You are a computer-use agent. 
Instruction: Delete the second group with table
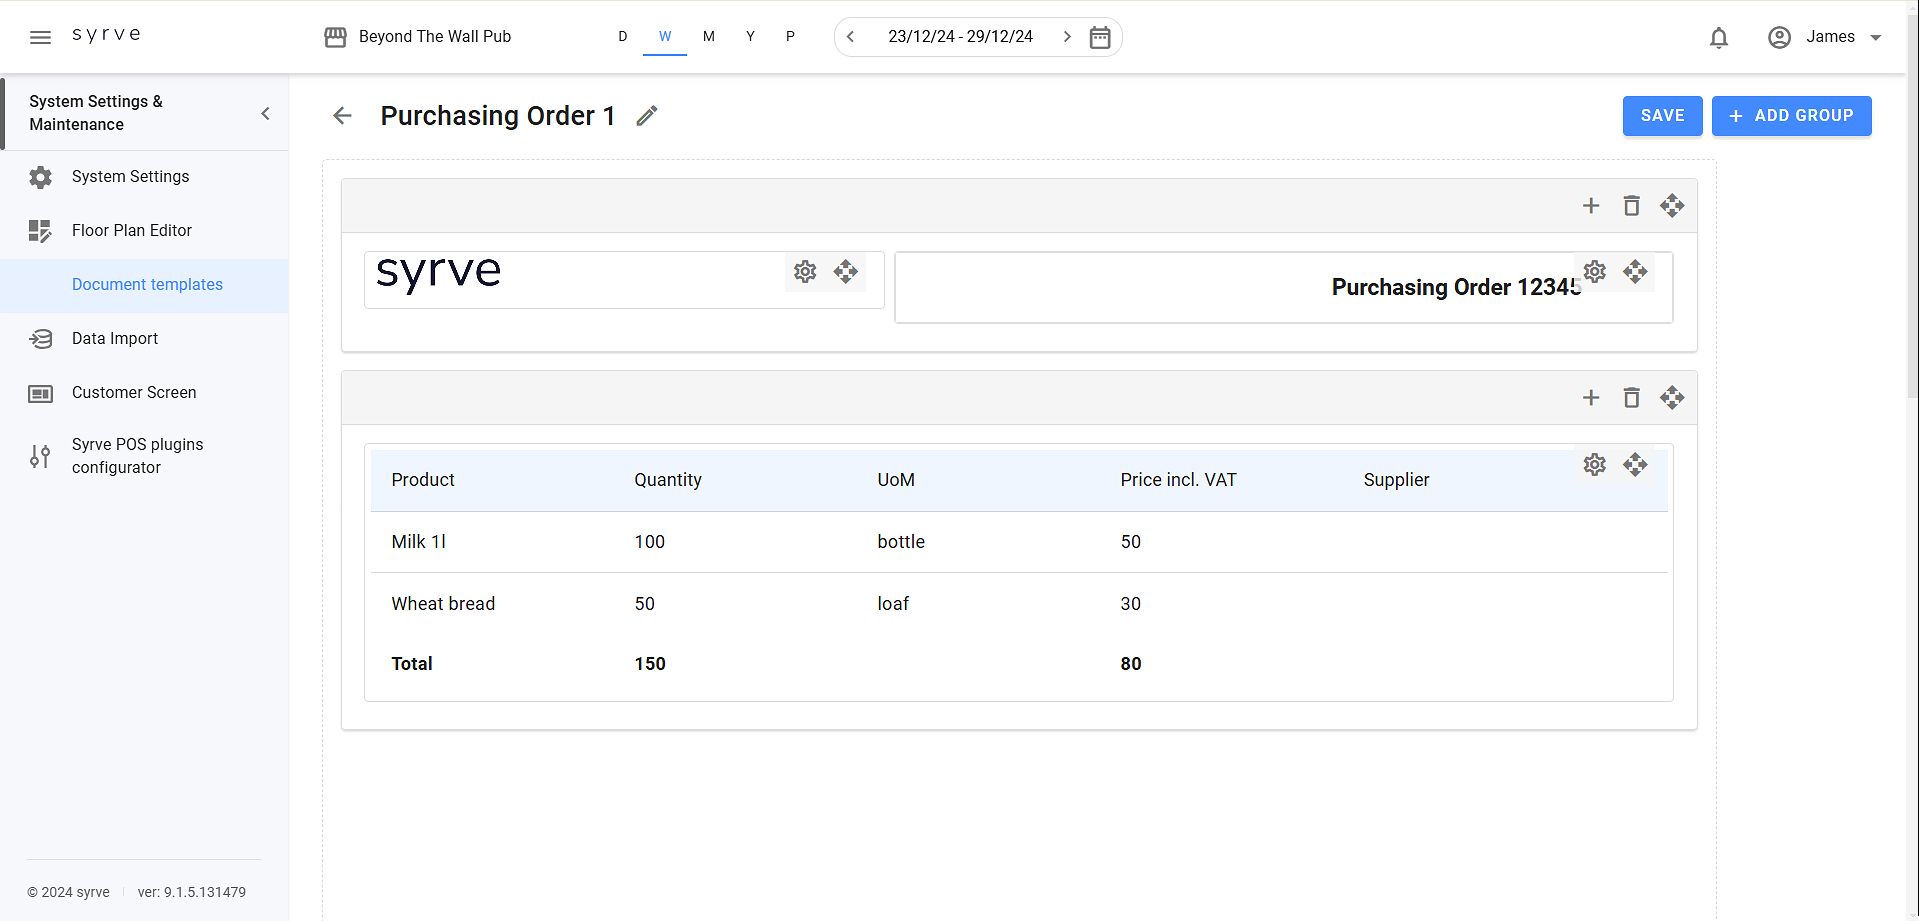point(1631,398)
